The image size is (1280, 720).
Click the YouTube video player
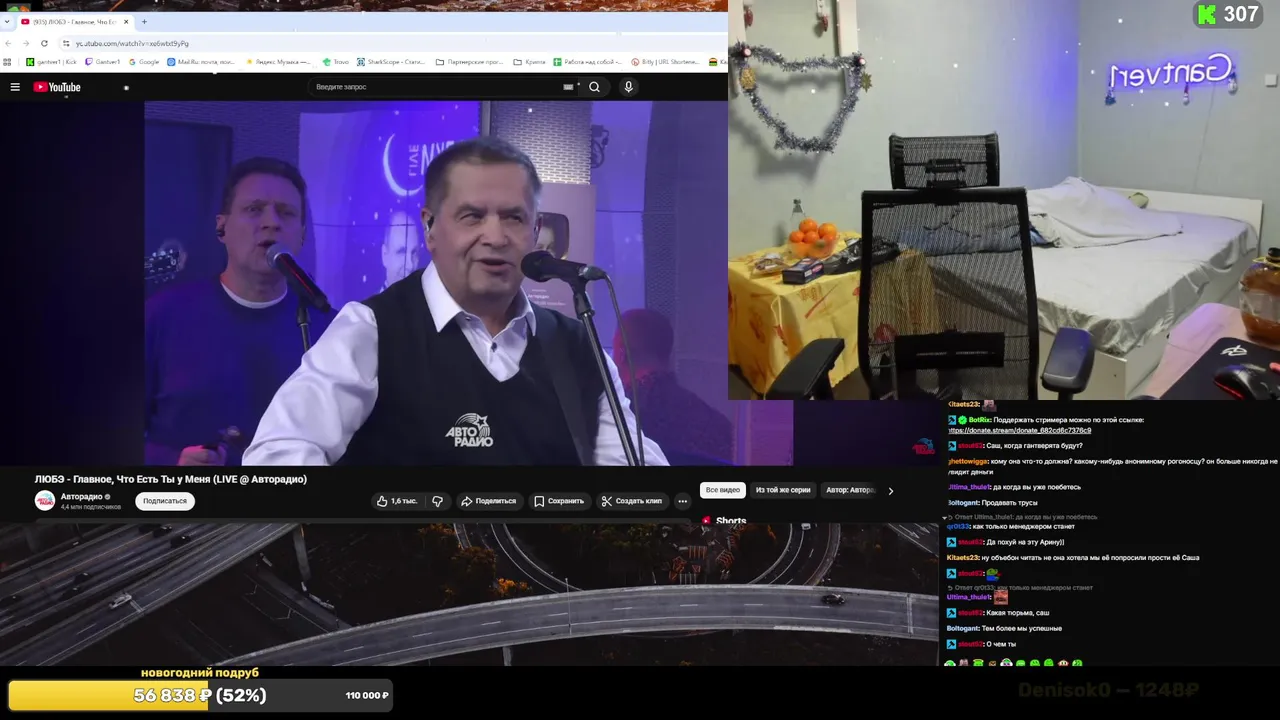coord(396,283)
